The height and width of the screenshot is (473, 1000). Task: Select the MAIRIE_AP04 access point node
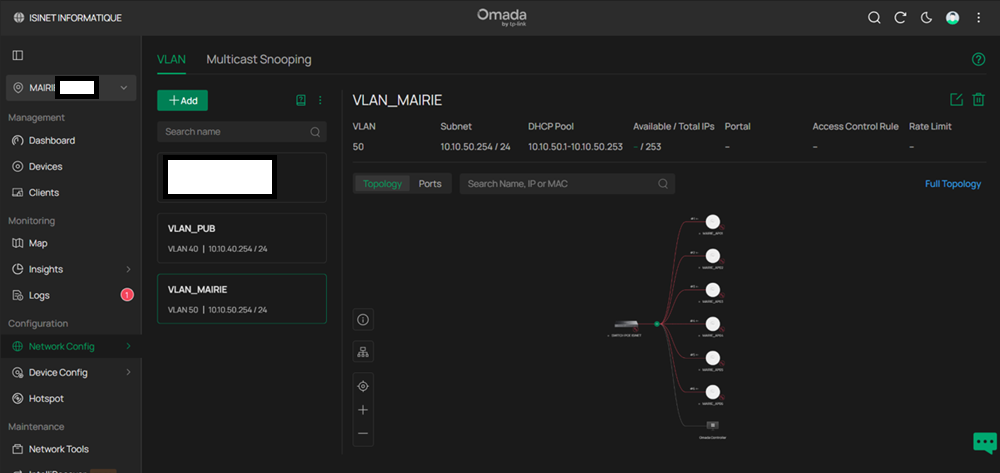(x=712, y=323)
